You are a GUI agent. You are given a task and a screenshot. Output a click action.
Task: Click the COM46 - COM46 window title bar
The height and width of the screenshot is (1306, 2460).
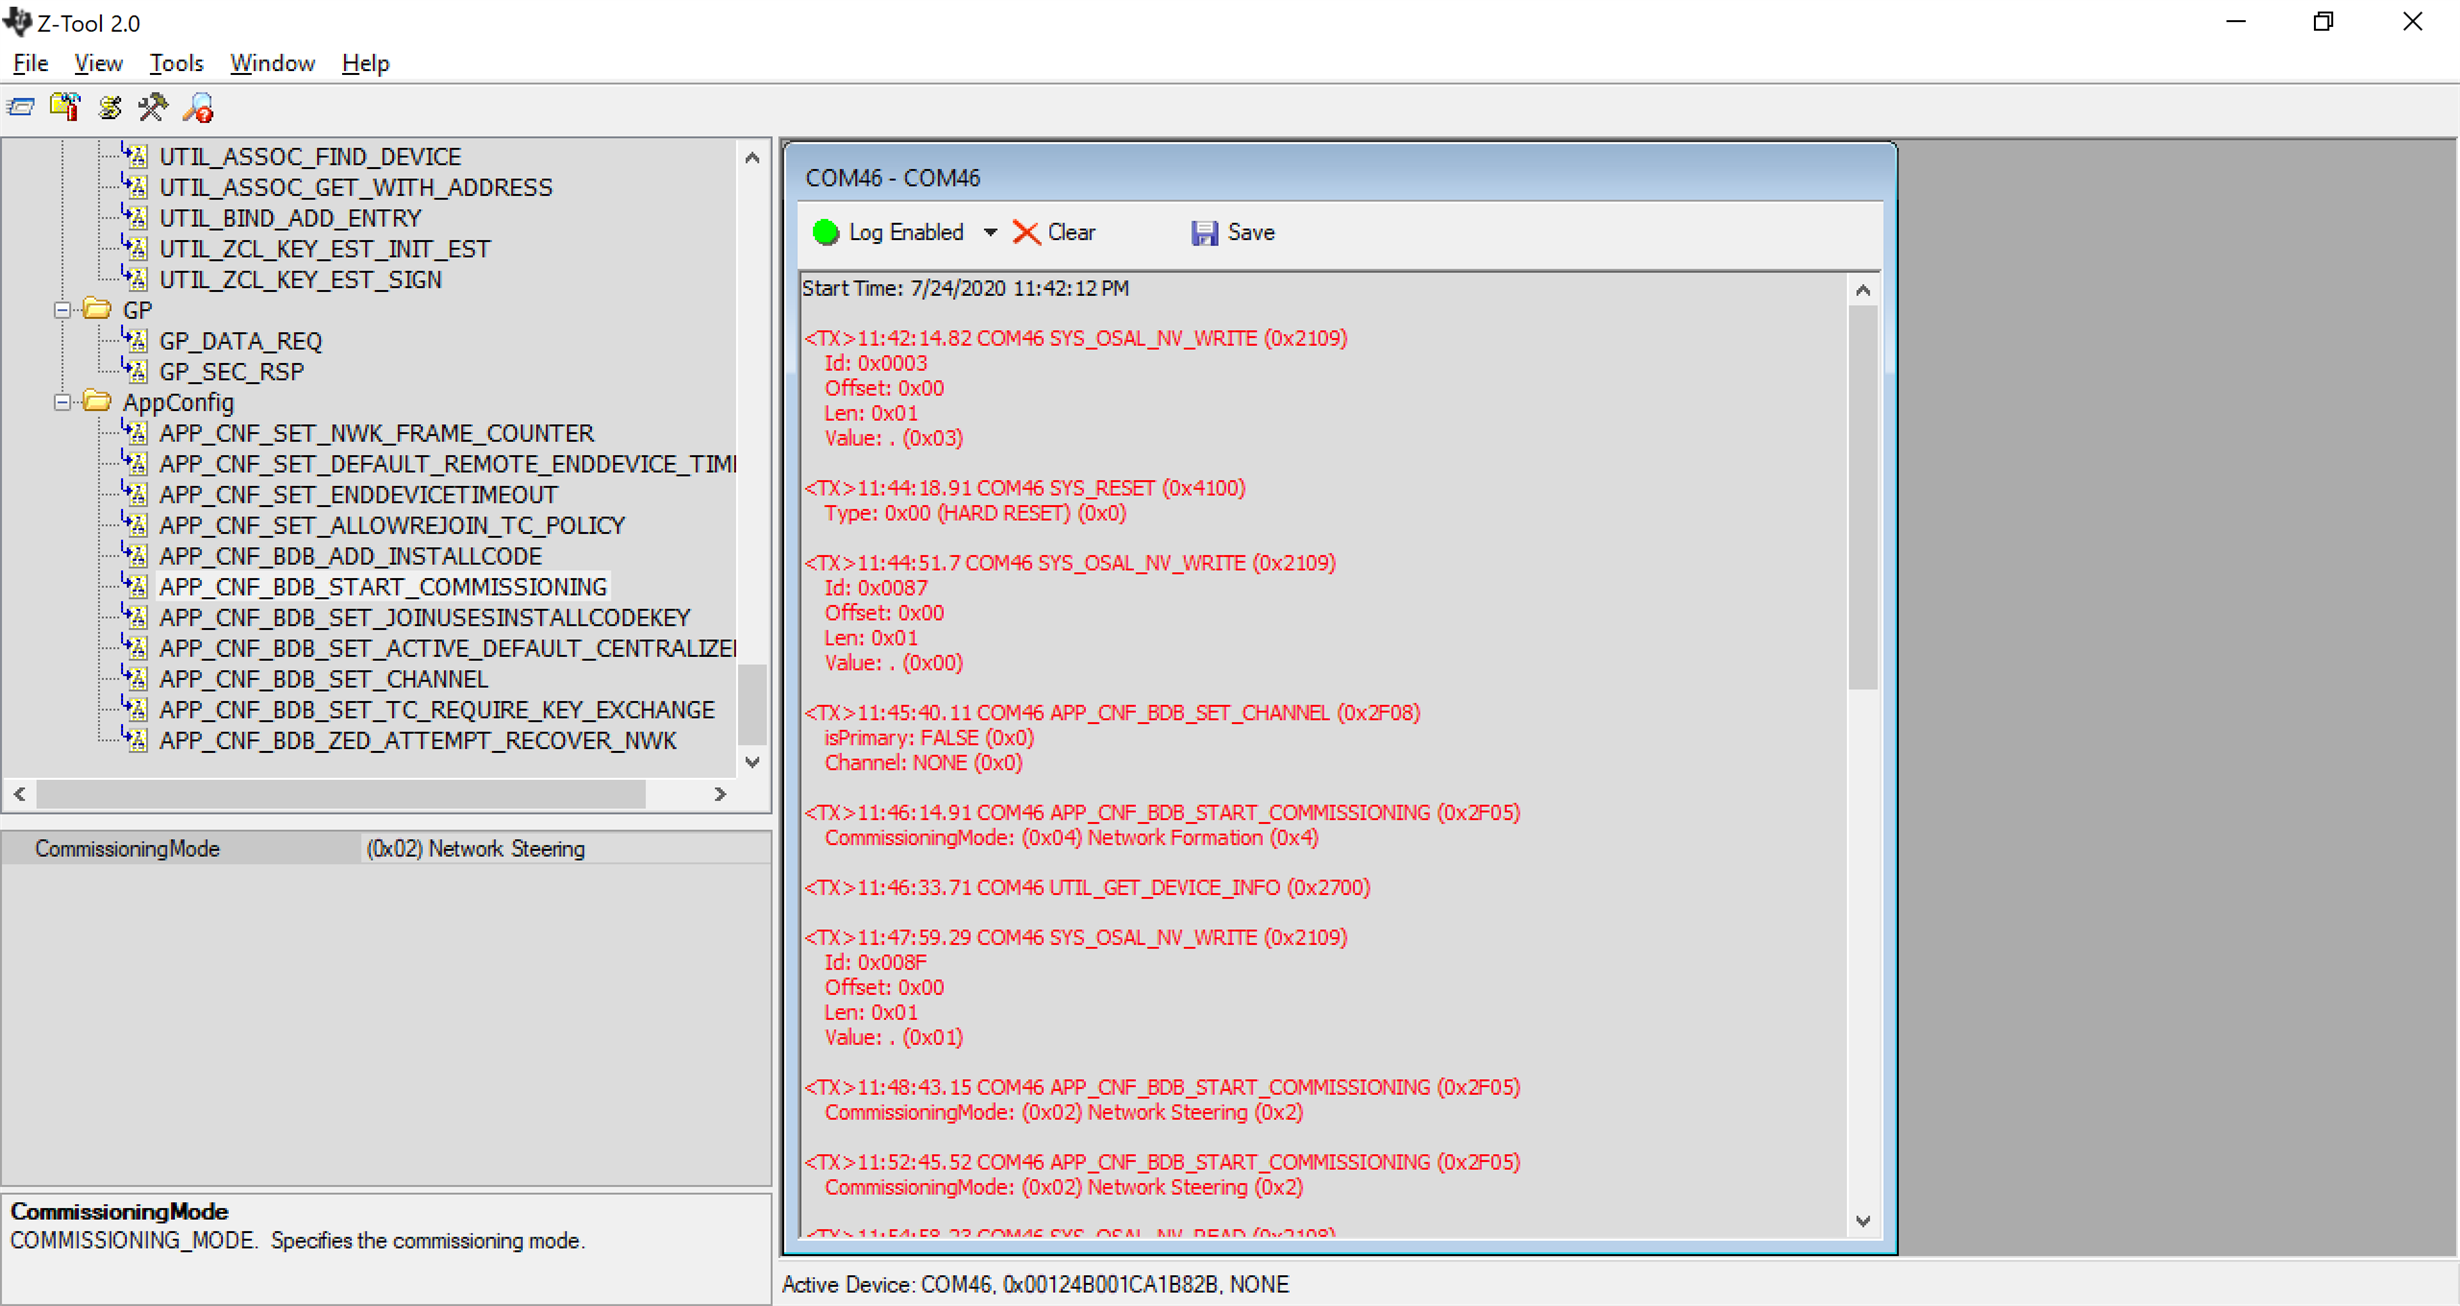[1340, 177]
